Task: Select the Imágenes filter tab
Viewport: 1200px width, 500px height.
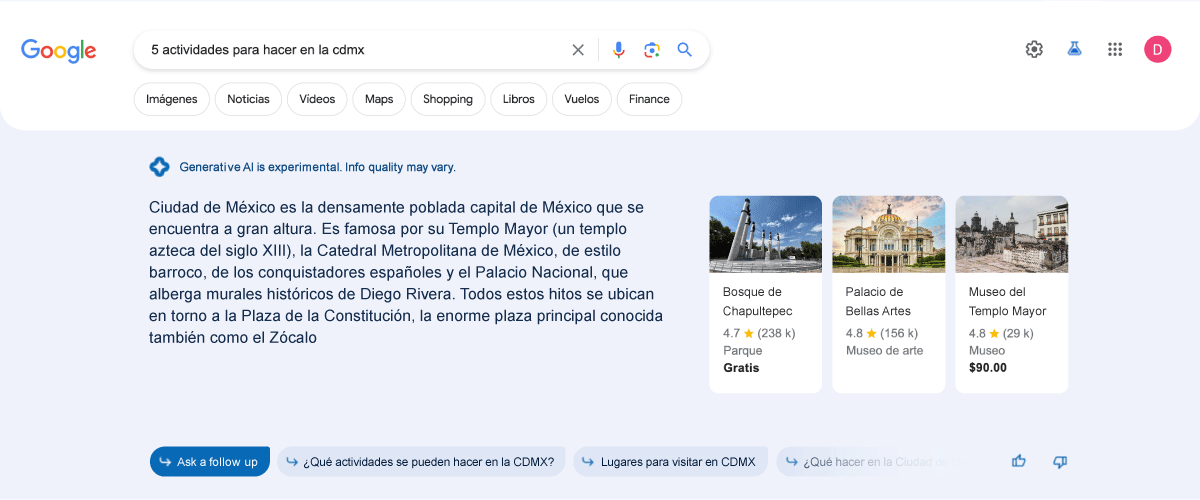Action: [172, 99]
